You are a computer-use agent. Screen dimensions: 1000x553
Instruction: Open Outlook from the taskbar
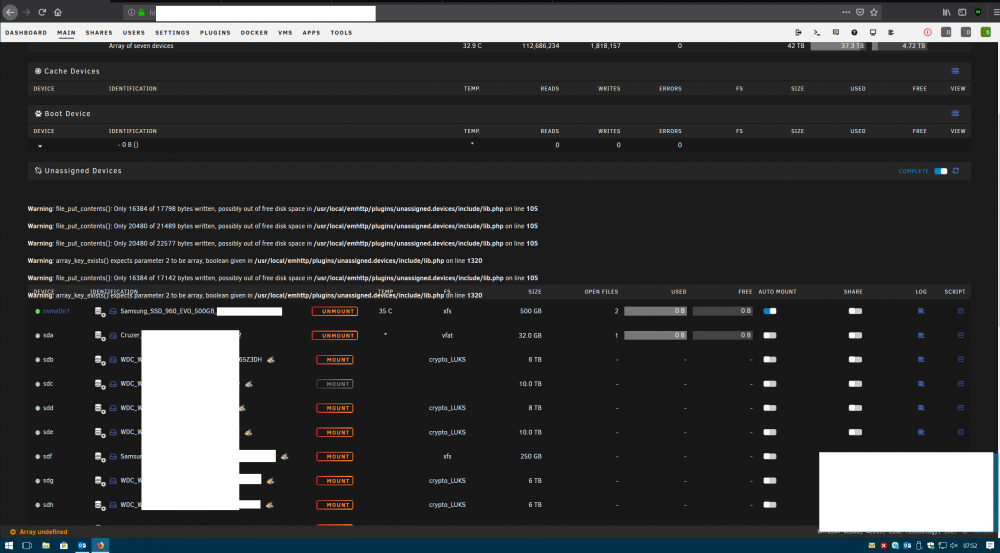pyautogui.click(x=82, y=546)
